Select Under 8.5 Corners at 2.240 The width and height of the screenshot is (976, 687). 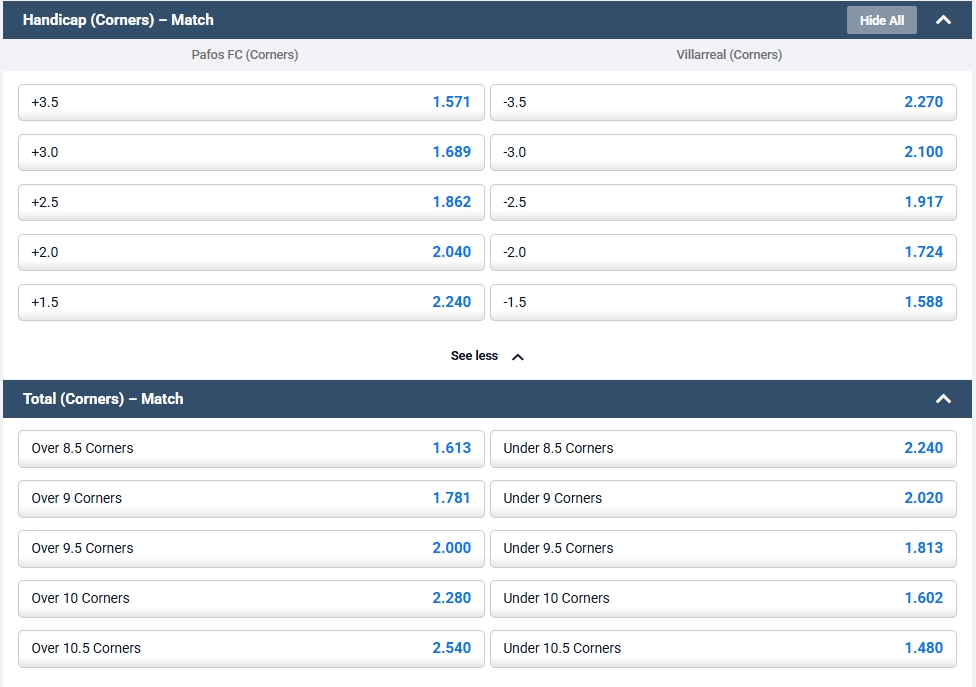tap(723, 448)
